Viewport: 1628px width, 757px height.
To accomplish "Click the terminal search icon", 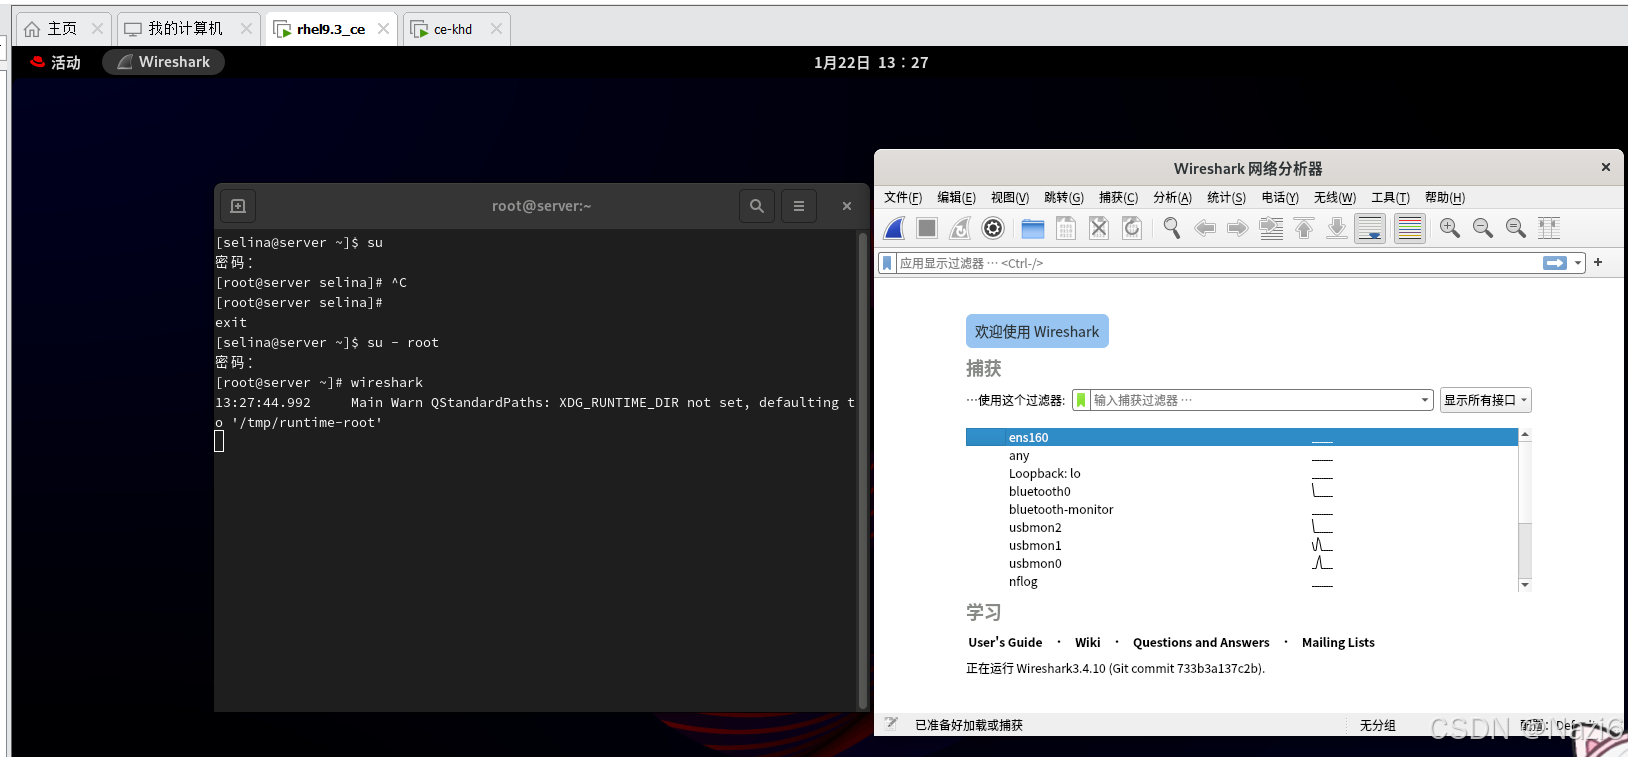I will point(757,206).
